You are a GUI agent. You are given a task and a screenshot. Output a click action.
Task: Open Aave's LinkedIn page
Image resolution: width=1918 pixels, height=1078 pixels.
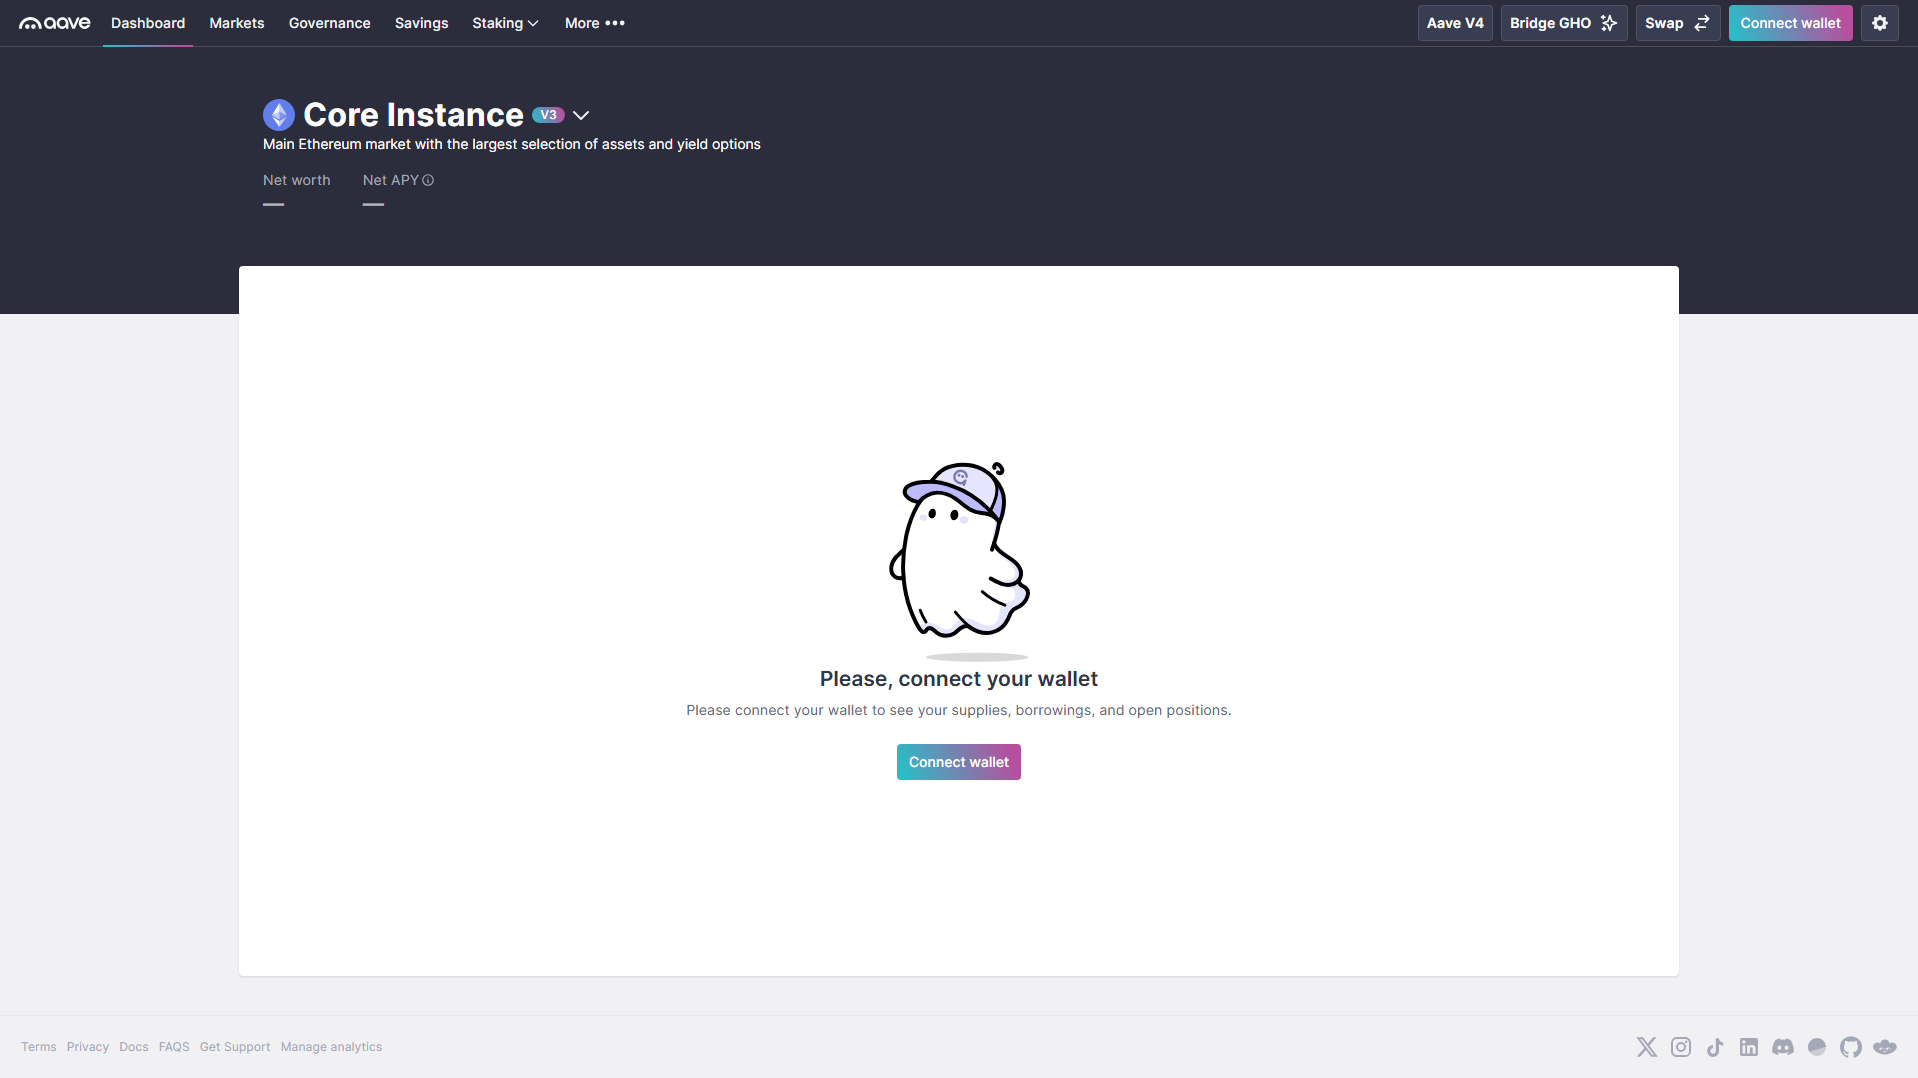pos(1749,1047)
